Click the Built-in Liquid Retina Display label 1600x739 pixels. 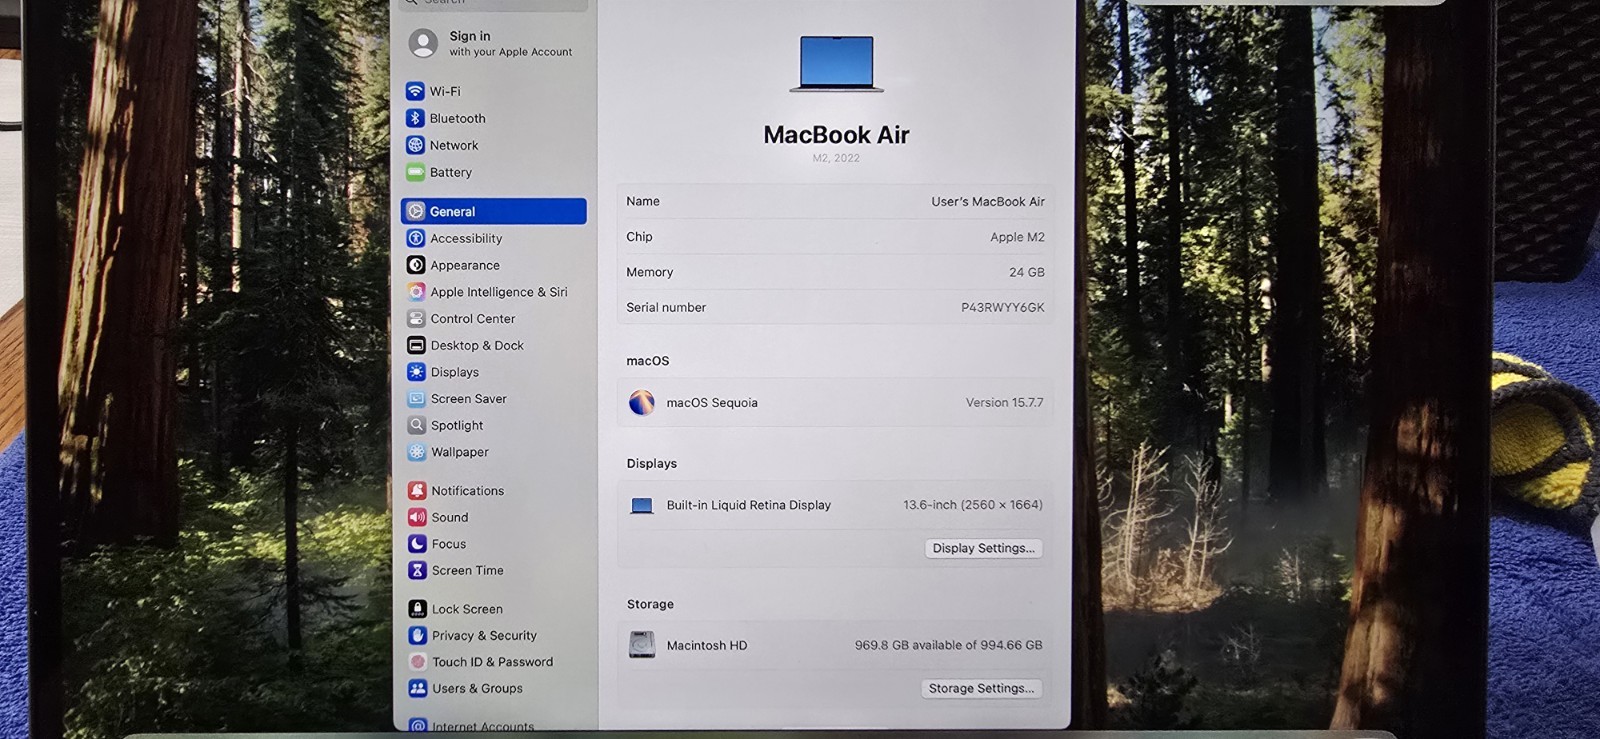[748, 505]
